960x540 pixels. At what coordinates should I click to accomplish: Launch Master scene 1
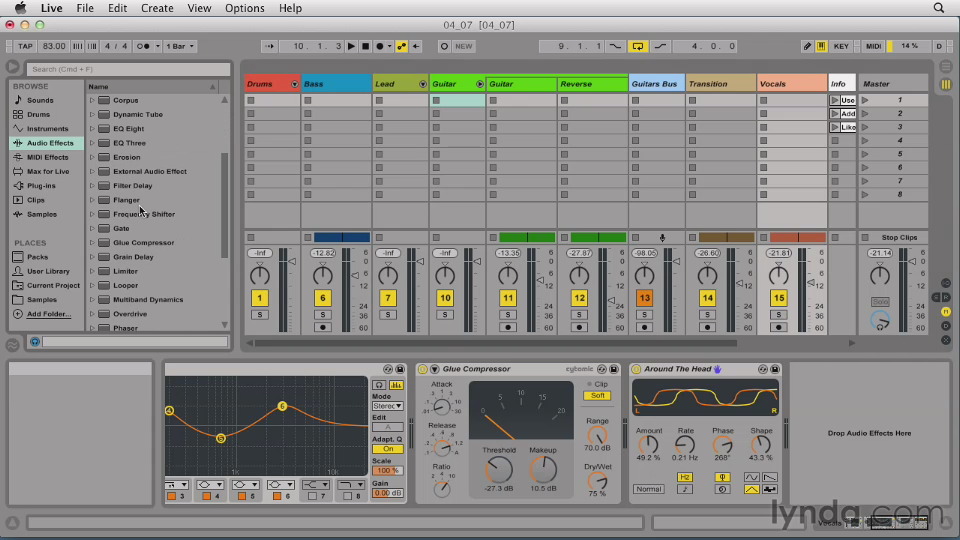pos(865,100)
